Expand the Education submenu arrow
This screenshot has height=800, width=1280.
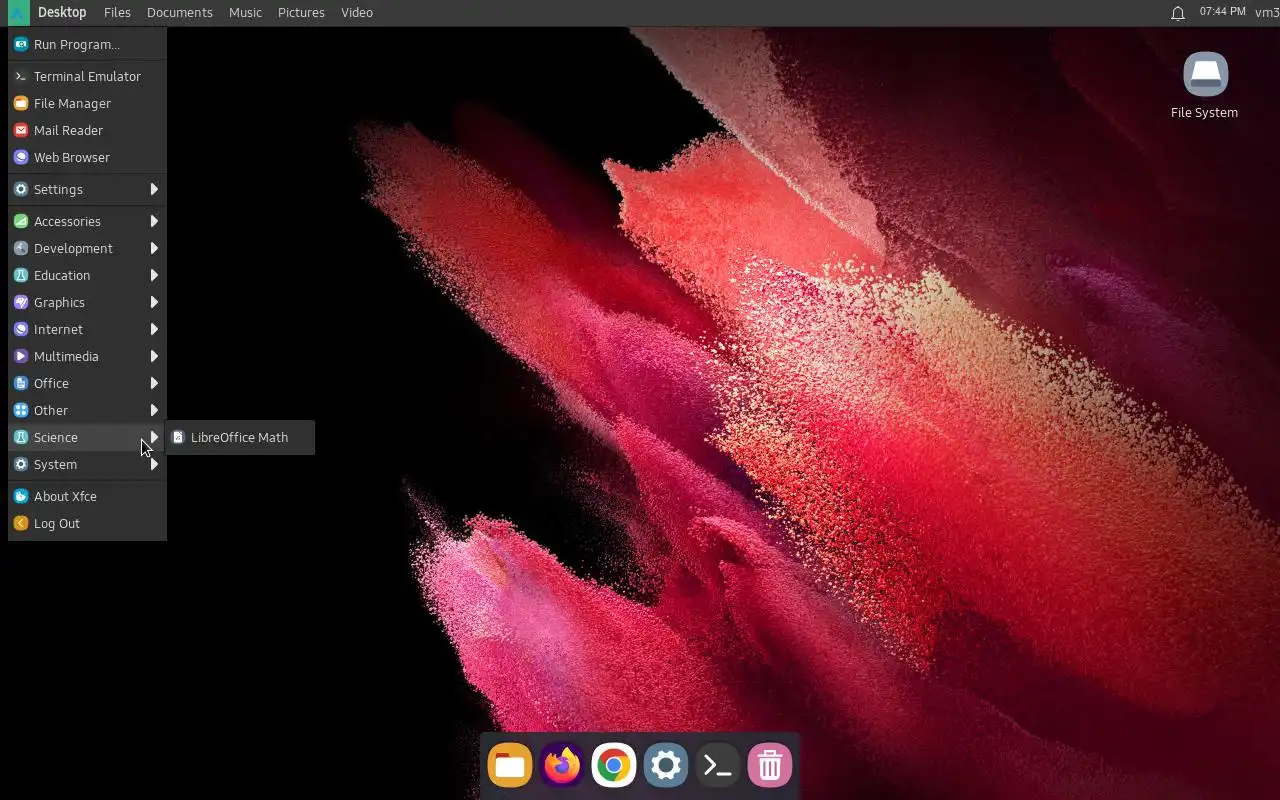point(154,275)
